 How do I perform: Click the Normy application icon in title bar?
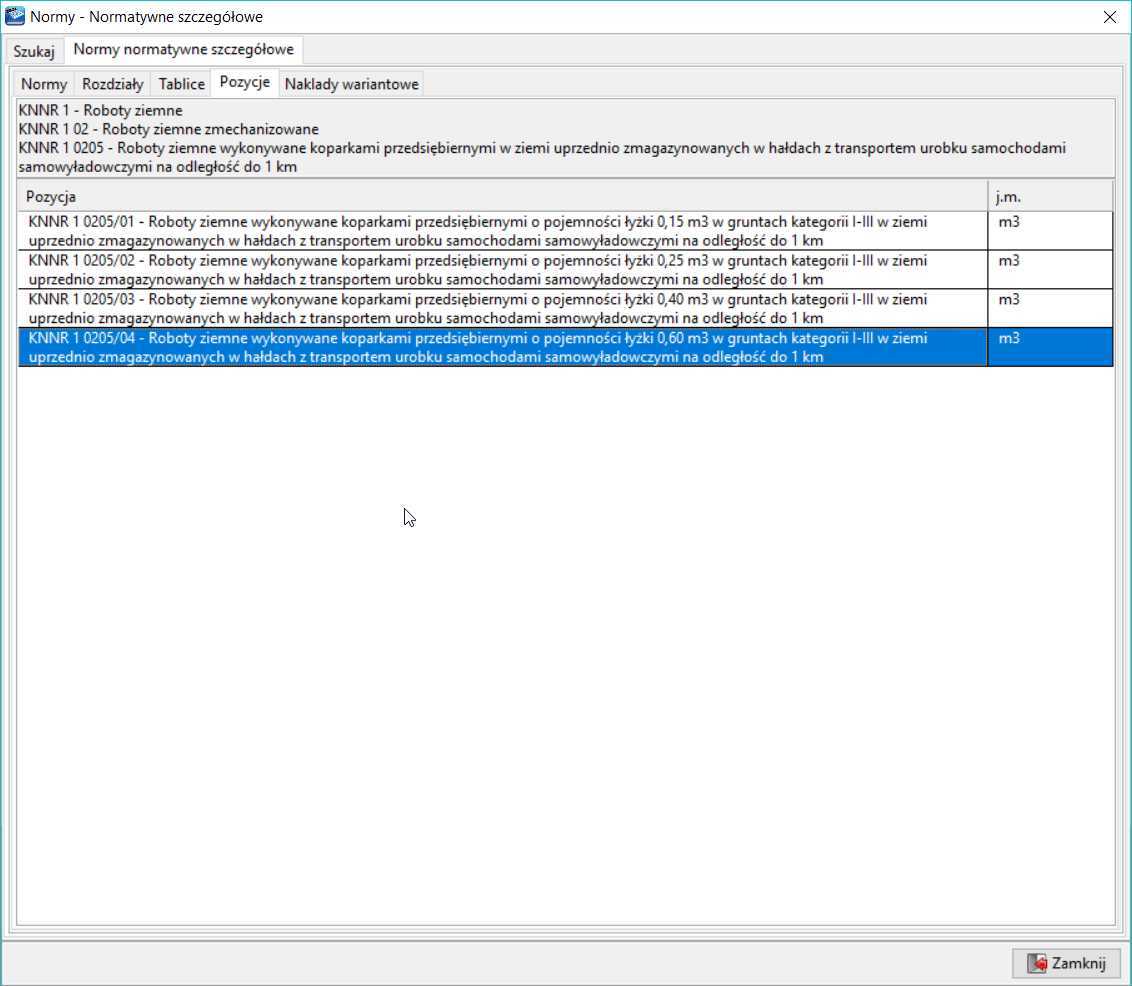15,17
